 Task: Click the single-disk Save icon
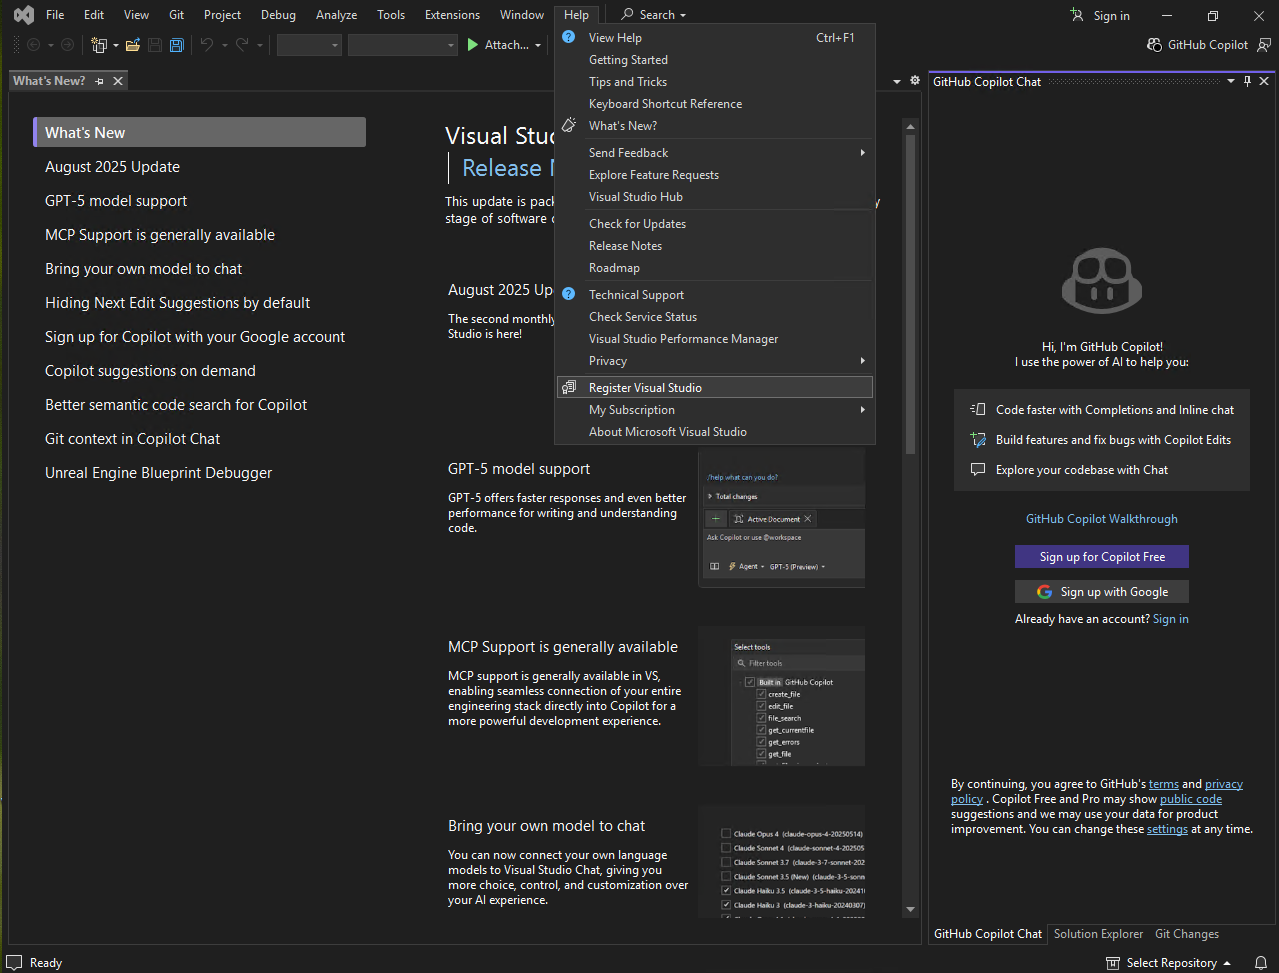pos(155,45)
